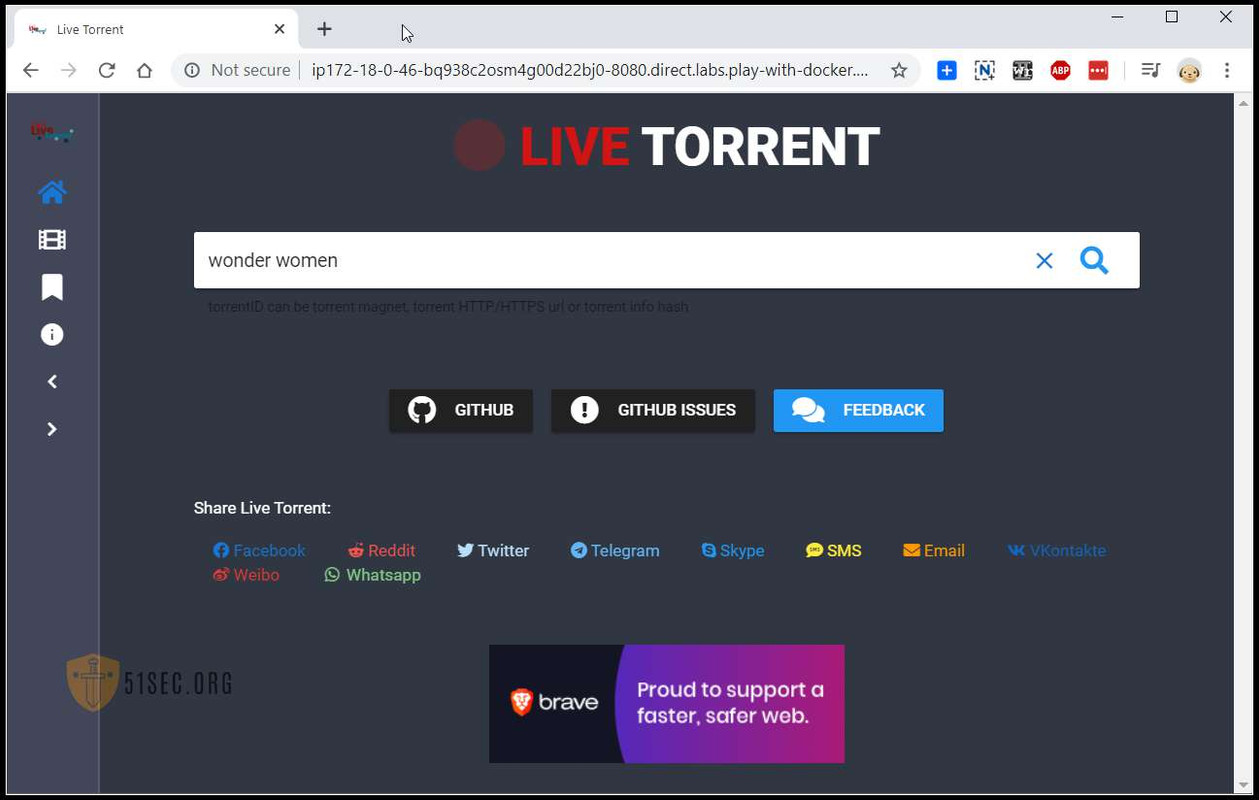Open the GITHUB button
The width and height of the screenshot is (1259, 800).
tap(461, 410)
